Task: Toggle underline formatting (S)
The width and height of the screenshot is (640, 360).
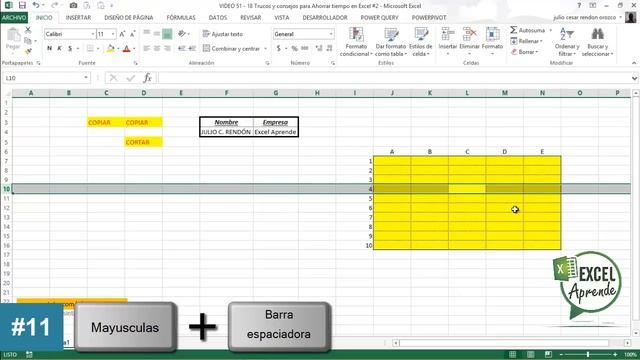Action: click(70, 49)
